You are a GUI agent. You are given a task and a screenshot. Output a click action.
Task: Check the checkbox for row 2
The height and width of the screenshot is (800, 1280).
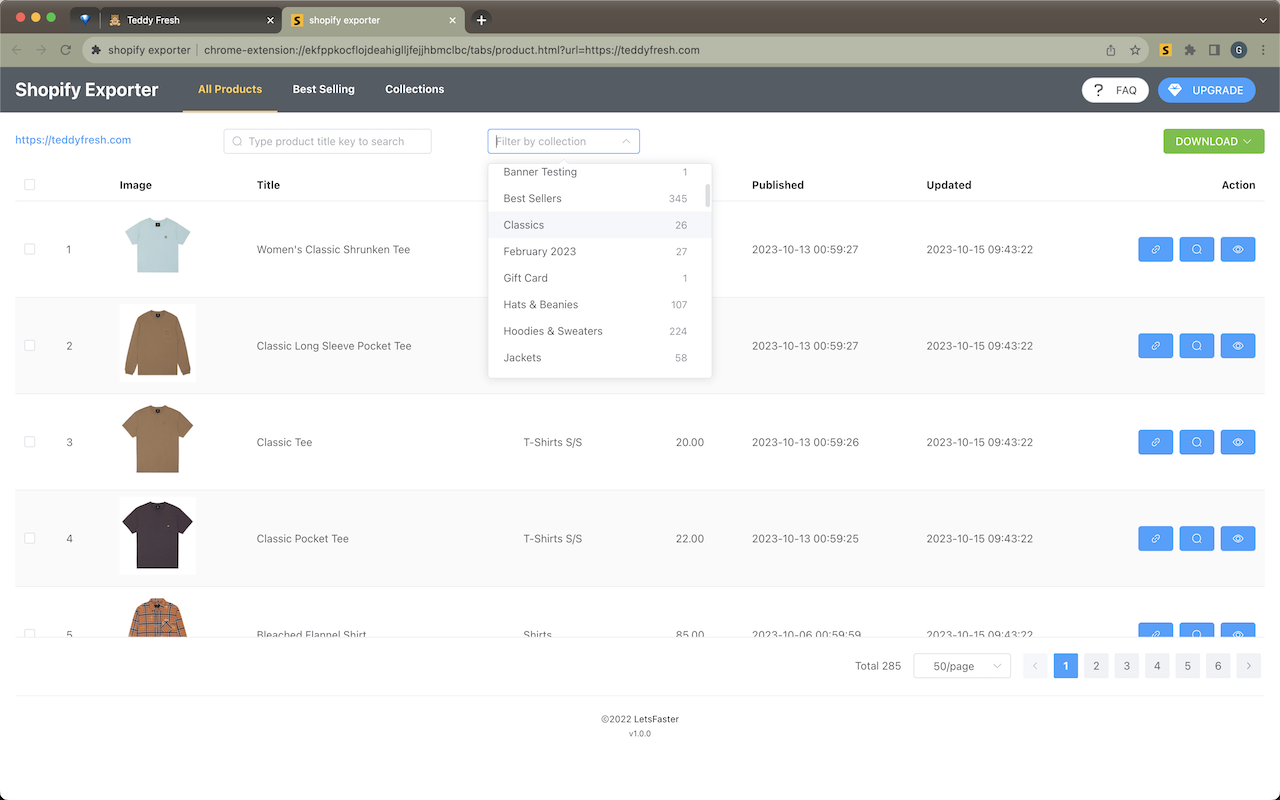[x=29, y=346]
